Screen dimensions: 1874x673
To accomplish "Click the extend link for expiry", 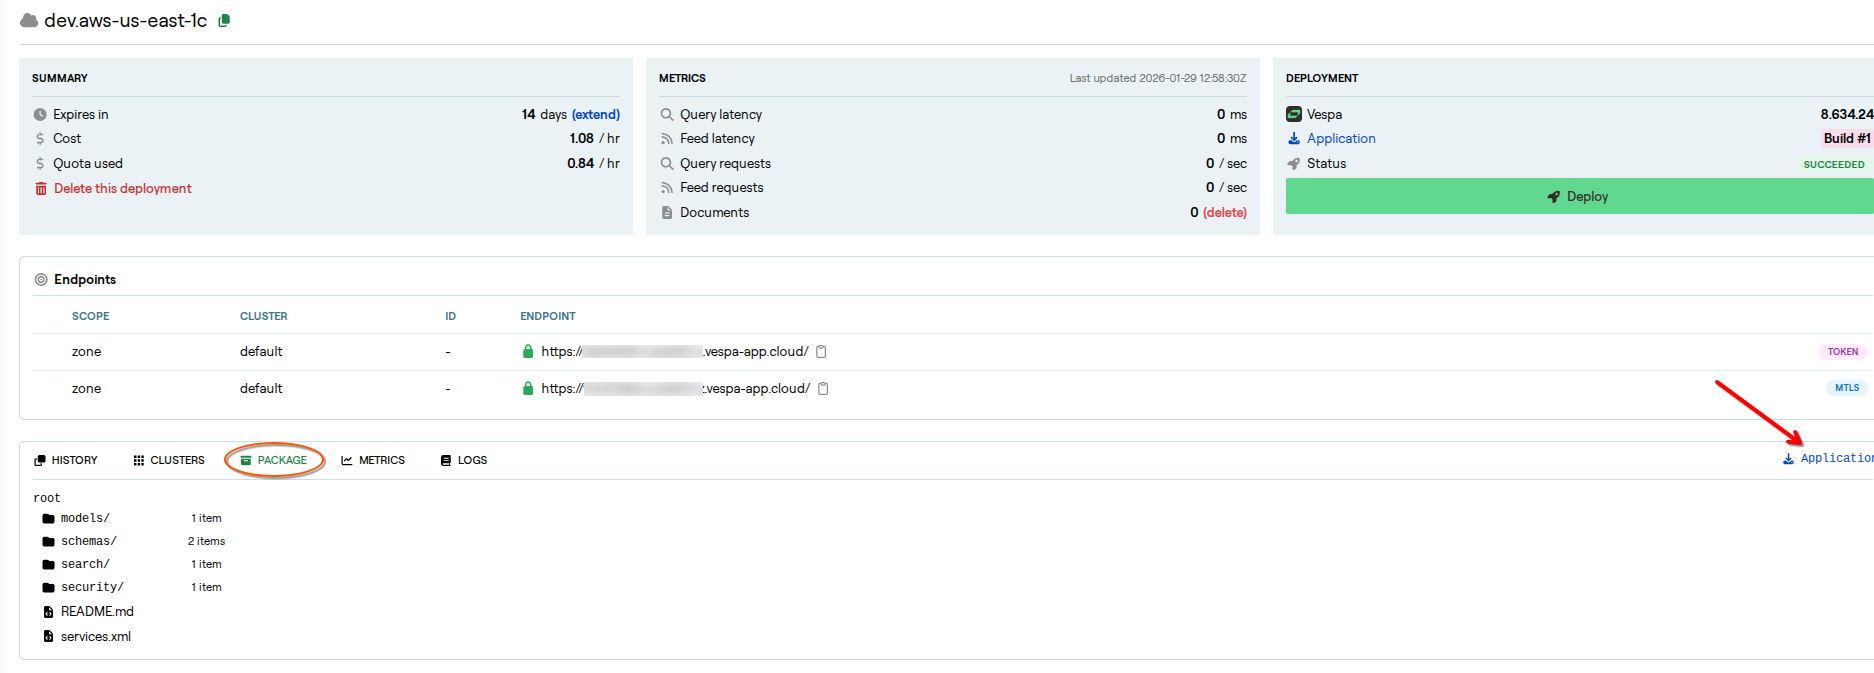I will click(x=596, y=115).
